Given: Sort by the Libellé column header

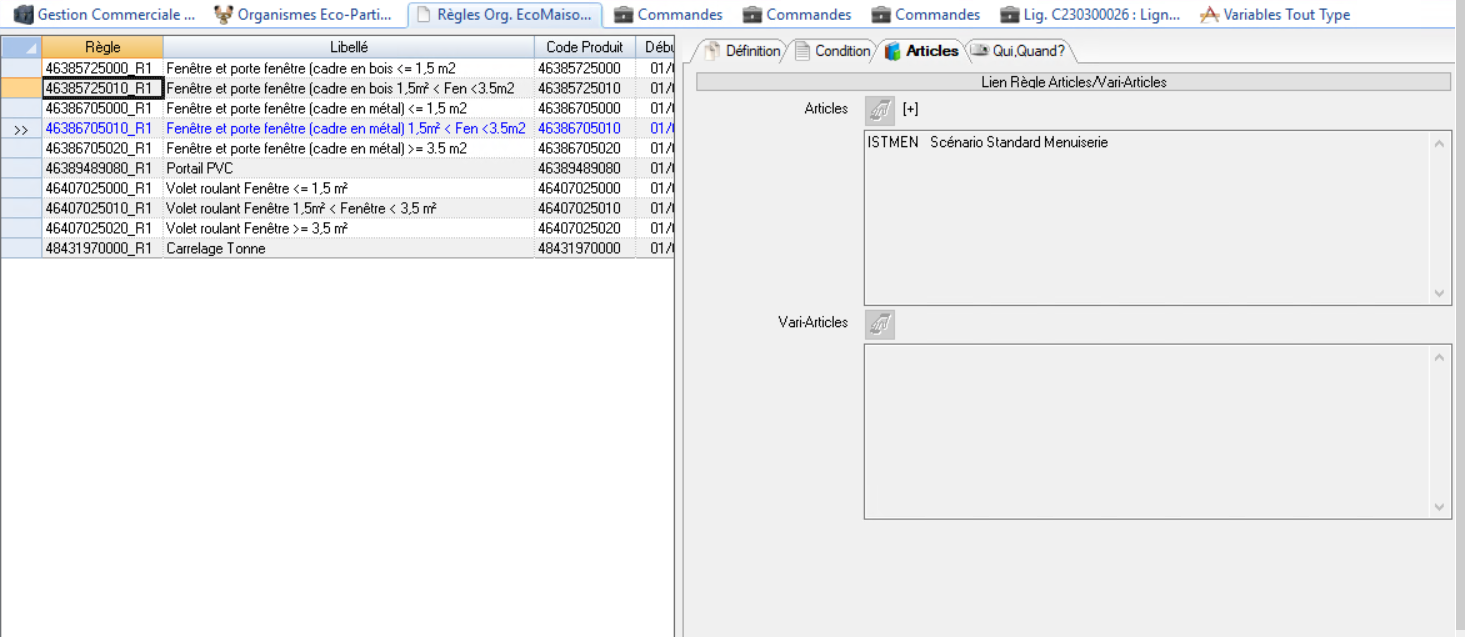Looking at the screenshot, I should tap(348, 47).
